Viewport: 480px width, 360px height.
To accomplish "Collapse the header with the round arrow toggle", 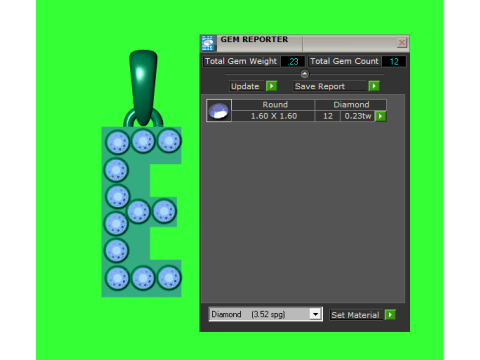I will [305, 74].
